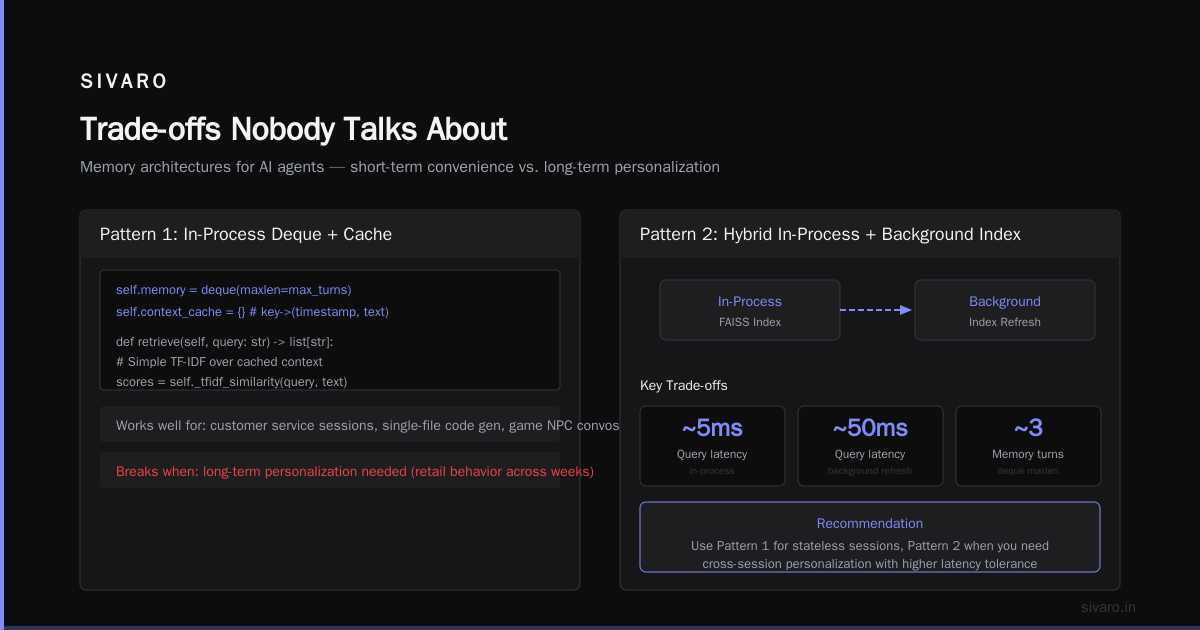Click the self.memory deque code line
The image size is (1200, 630).
click(234, 290)
